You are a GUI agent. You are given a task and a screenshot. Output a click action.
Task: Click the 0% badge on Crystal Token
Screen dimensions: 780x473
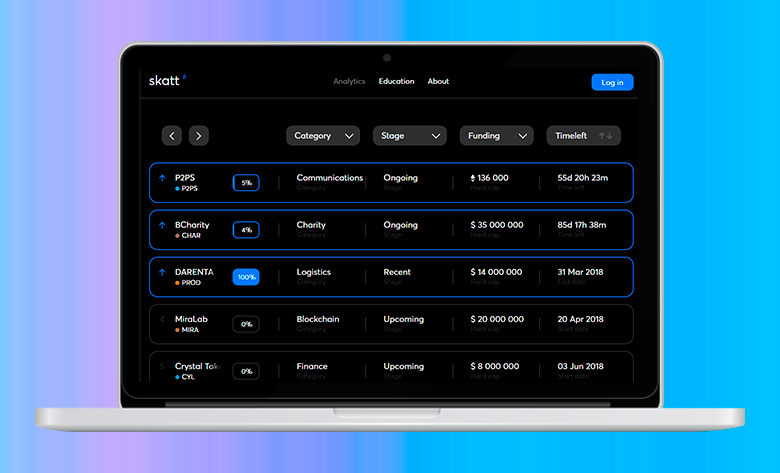[x=246, y=371]
